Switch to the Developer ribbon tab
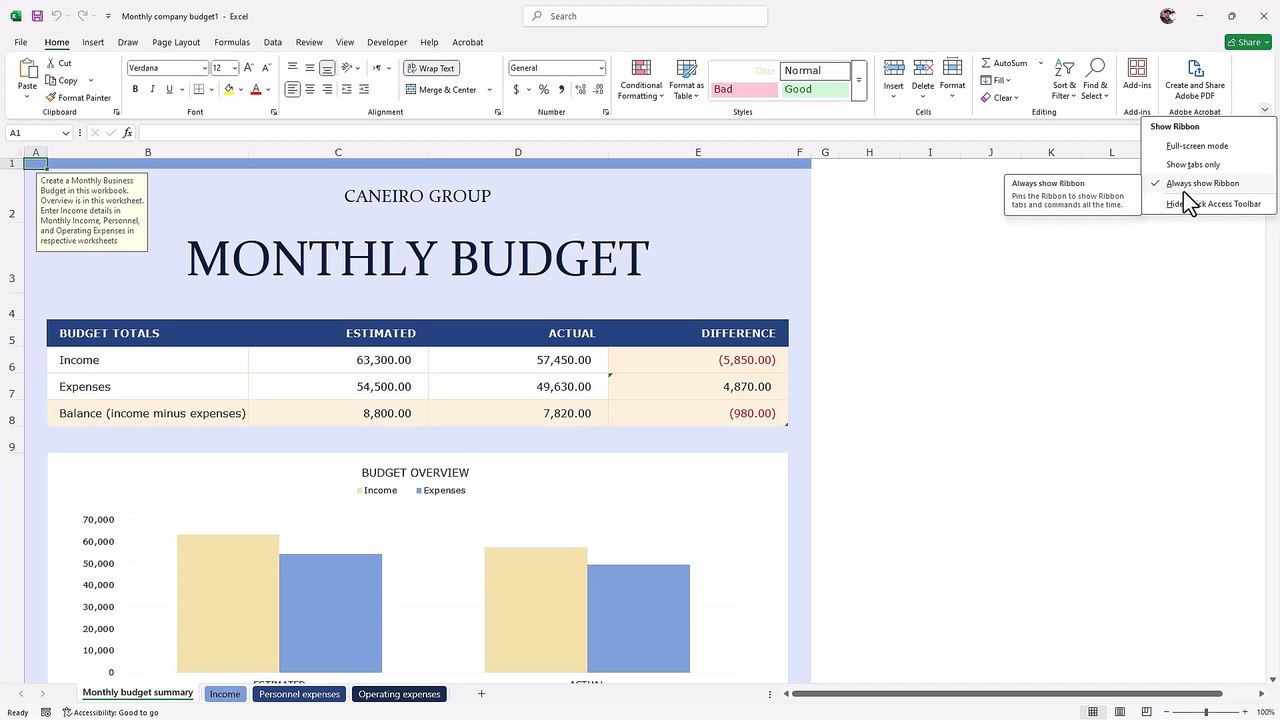The height and width of the screenshot is (720, 1280). (387, 42)
